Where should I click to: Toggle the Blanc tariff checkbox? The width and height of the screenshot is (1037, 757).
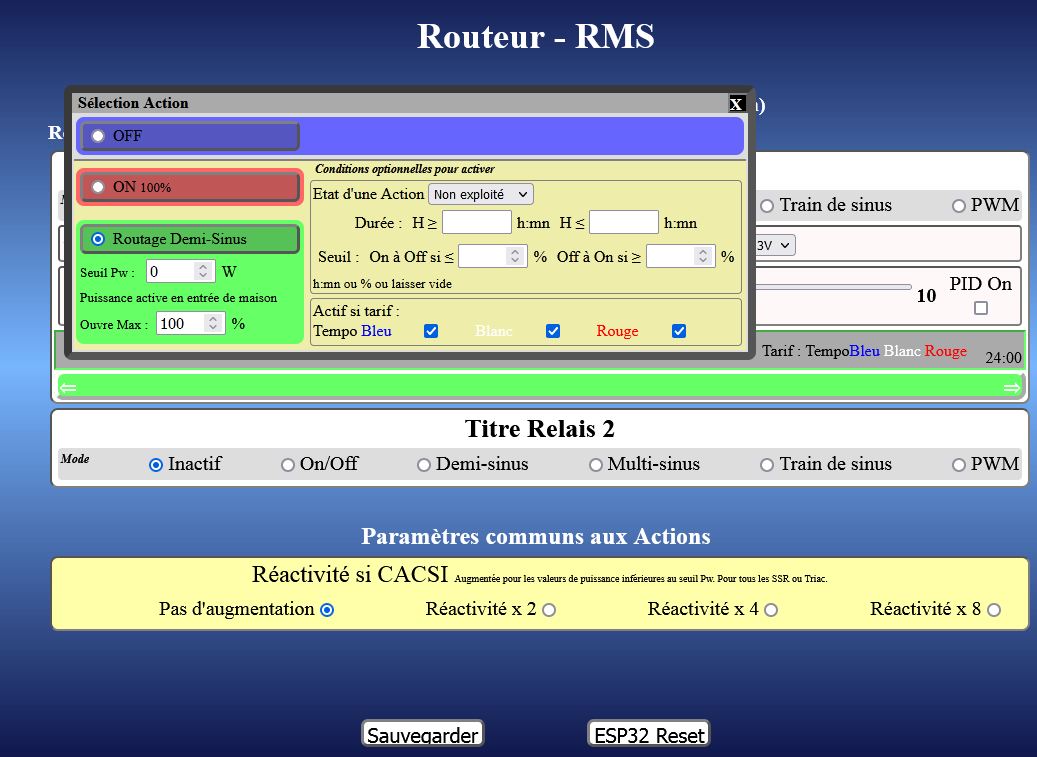pos(553,331)
